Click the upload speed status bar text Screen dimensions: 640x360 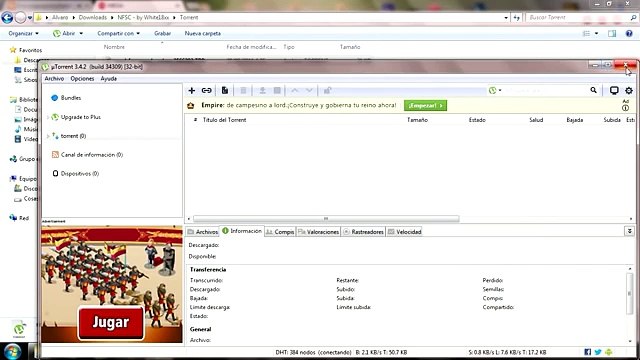point(507,352)
